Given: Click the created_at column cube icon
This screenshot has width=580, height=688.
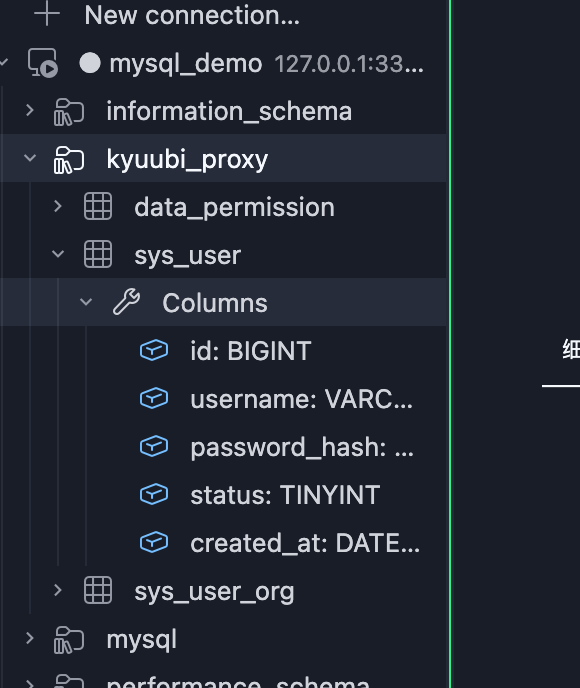Looking at the screenshot, I should (154, 542).
